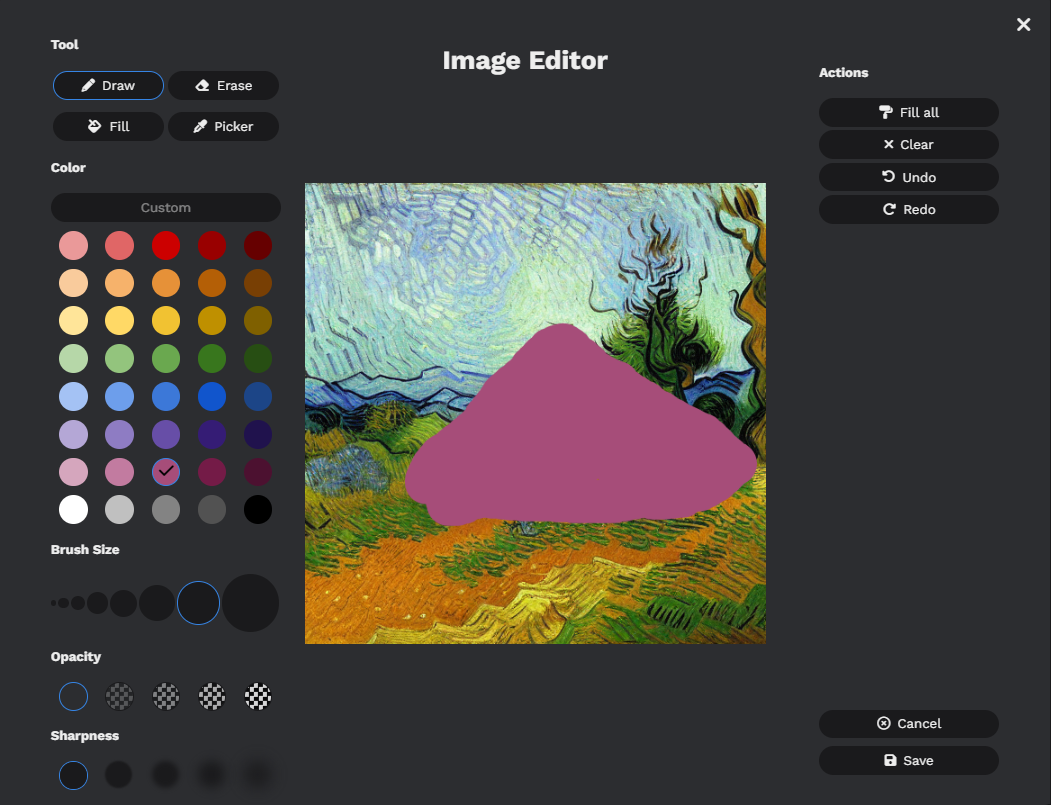The image size is (1051, 805).
Task: Pick the light gray swatch
Action: (x=119, y=509)
